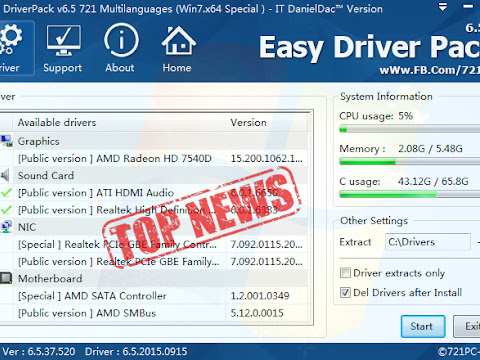Select the AMD SATA Controller row

pos(155,296)
